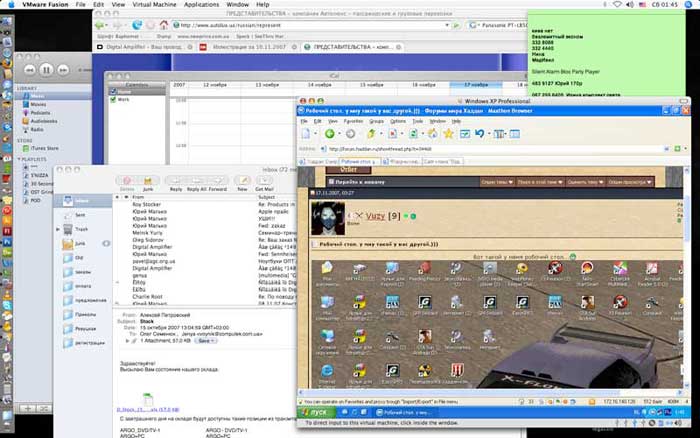Viewport: 700px width, 438px height.
Task: Select the Inbox mailbox in Mail
Action: (x=83, y=201)
